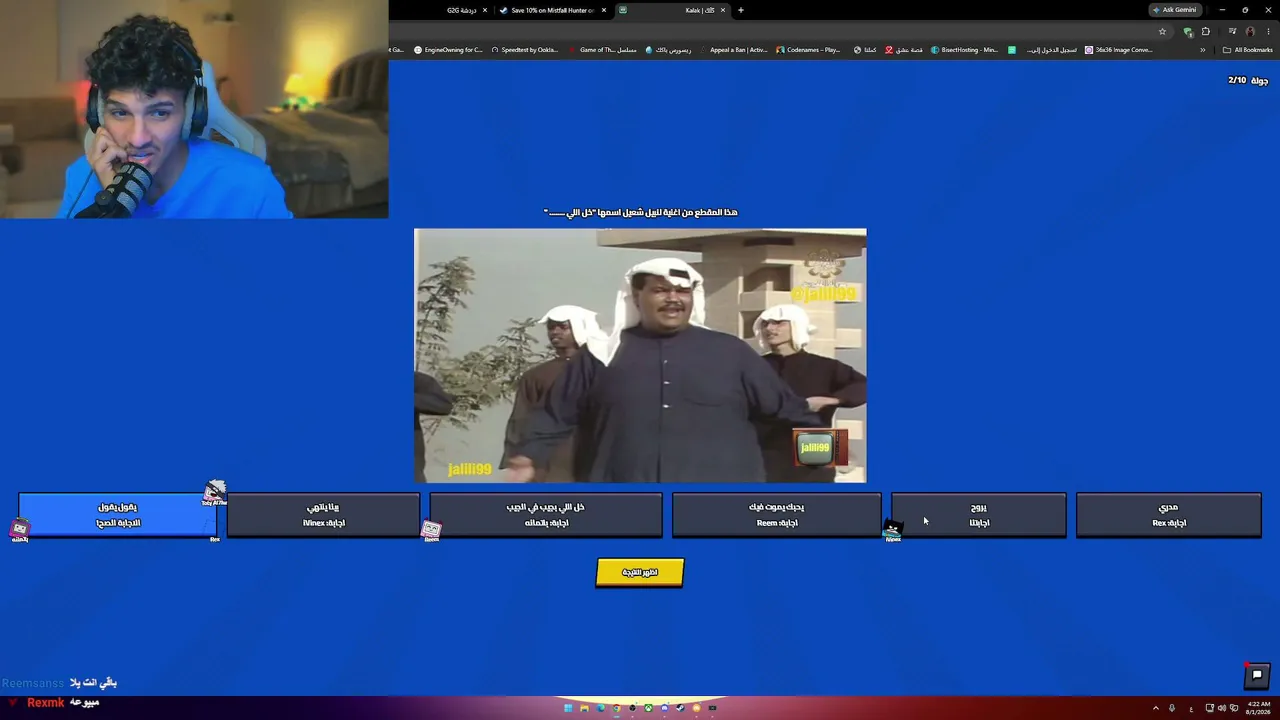This screenshot has height=720, width=1280.
Task: Open the All Bookmarks folder
Action: [x=1247, y=50]
